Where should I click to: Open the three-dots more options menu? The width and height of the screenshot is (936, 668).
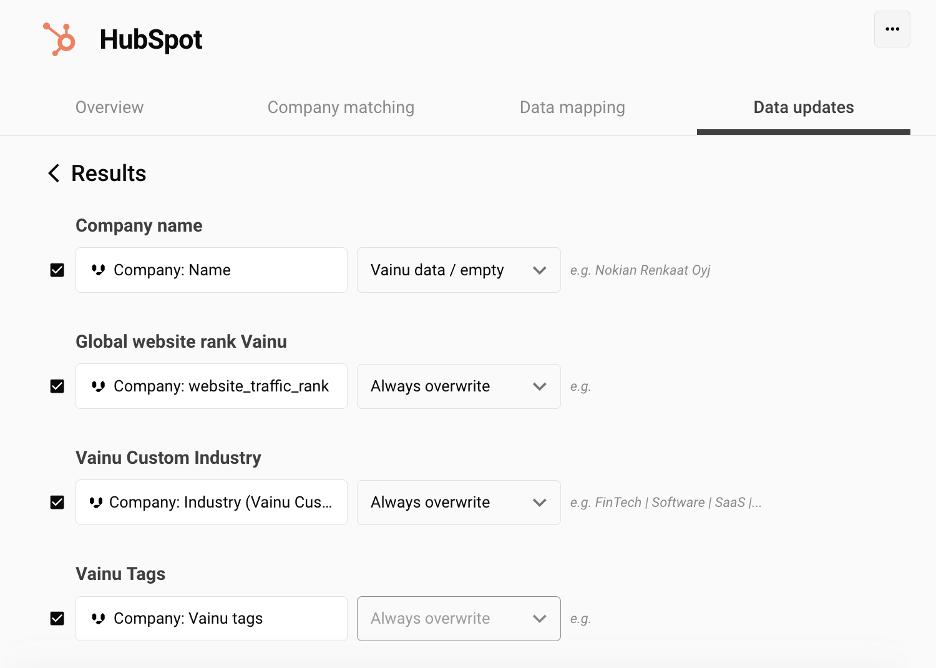tap(892, 29)
